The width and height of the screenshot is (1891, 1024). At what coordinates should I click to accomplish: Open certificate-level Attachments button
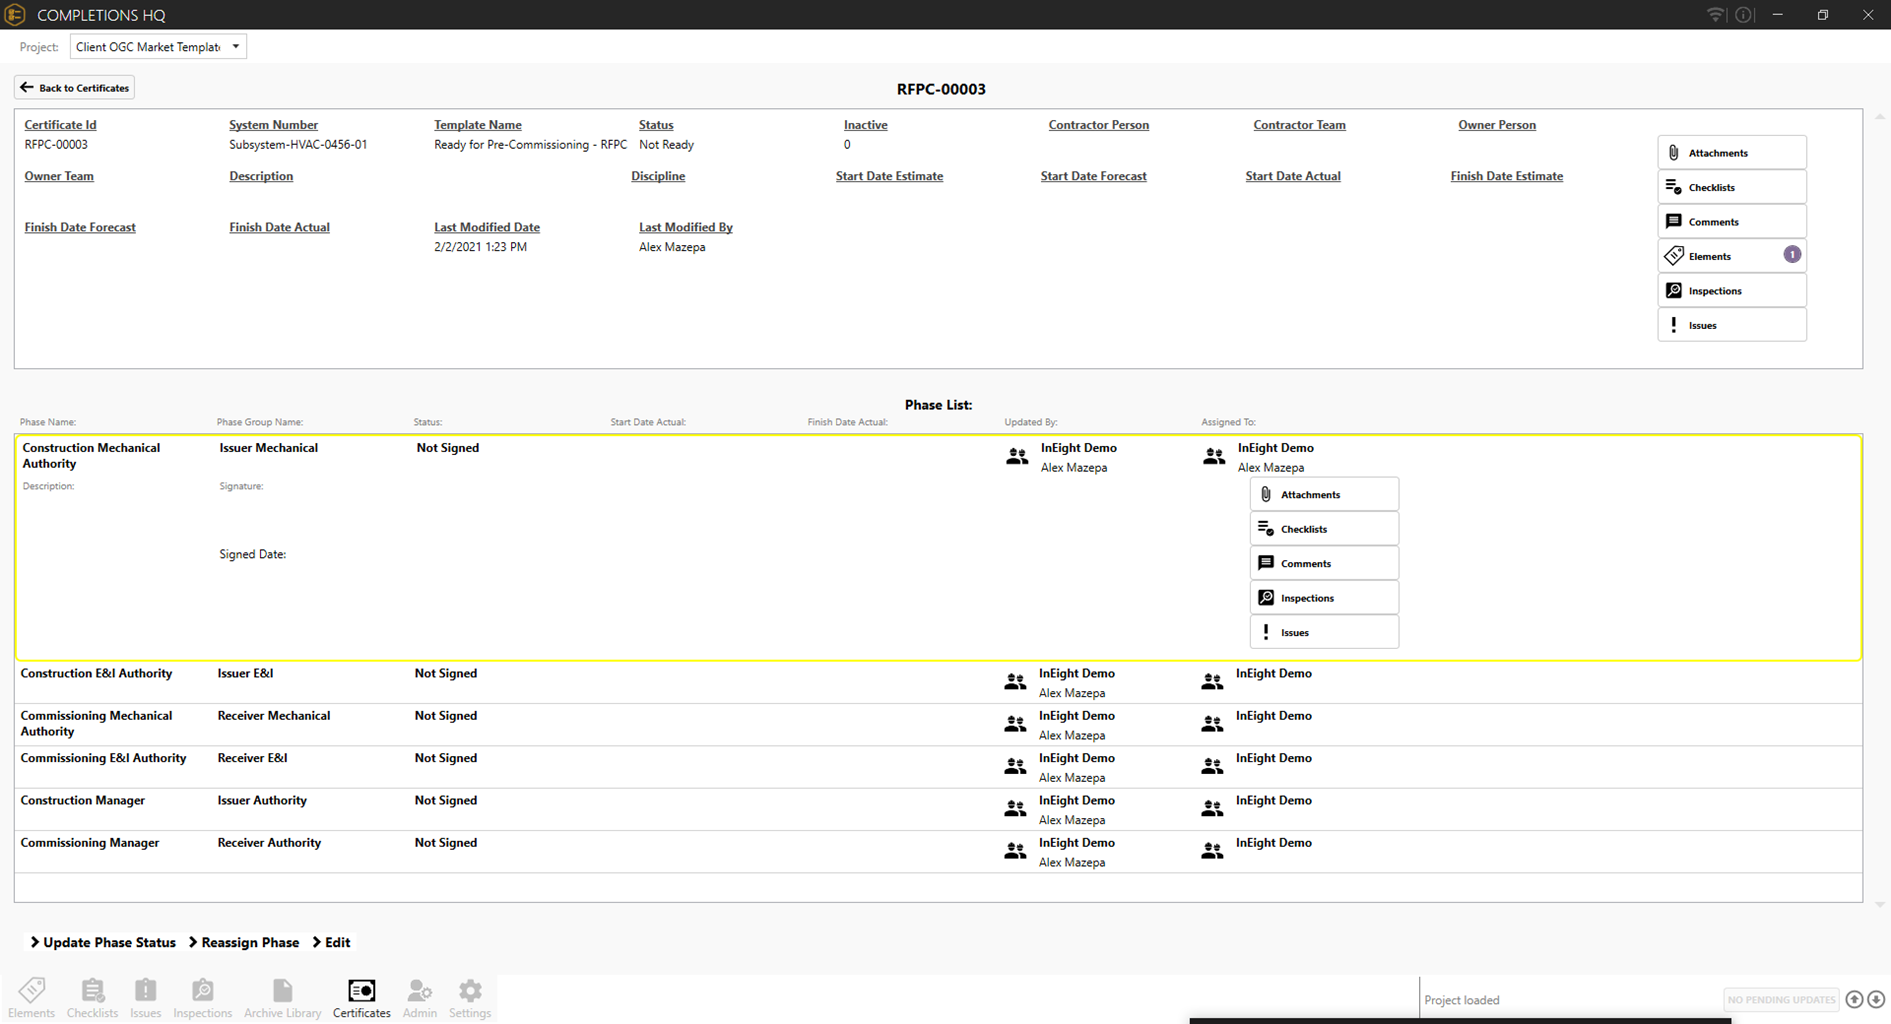tap(1731, 153)
